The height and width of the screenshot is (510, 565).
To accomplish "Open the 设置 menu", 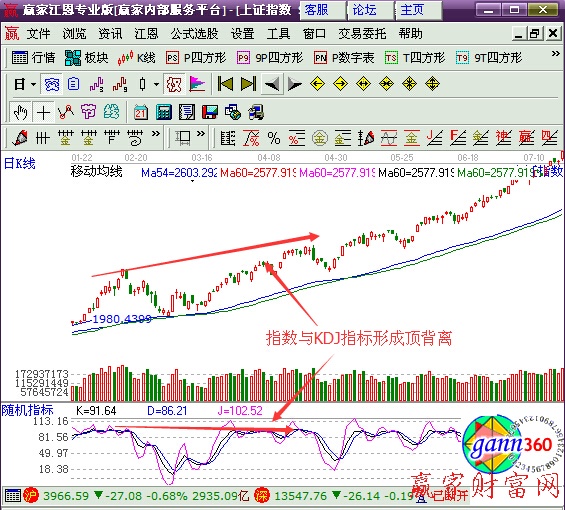I will (x=243, y=34).
